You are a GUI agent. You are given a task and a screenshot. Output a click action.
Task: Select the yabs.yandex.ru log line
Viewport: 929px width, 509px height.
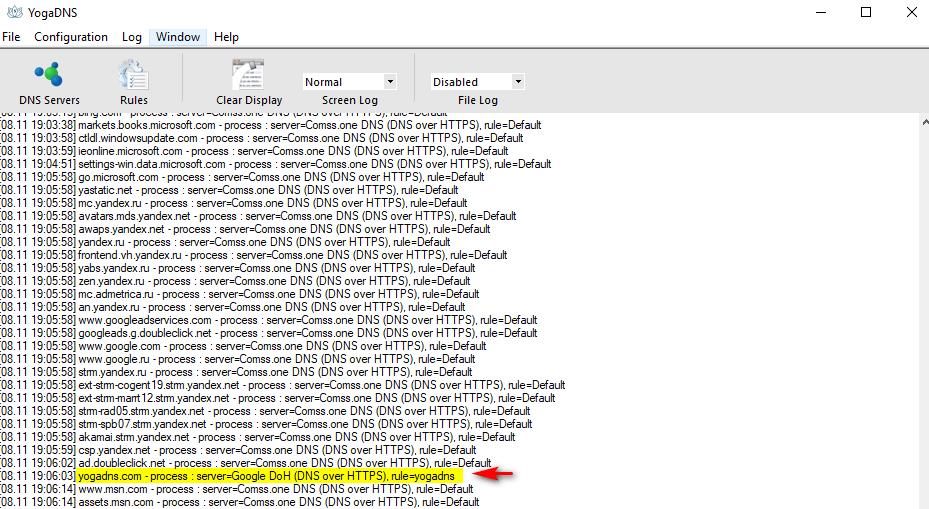pyautogui.click(x=238, y=268)
